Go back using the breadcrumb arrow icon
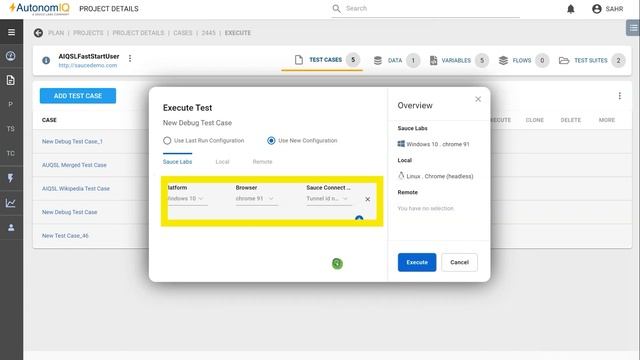640x360 pixels. pos(38,33)
